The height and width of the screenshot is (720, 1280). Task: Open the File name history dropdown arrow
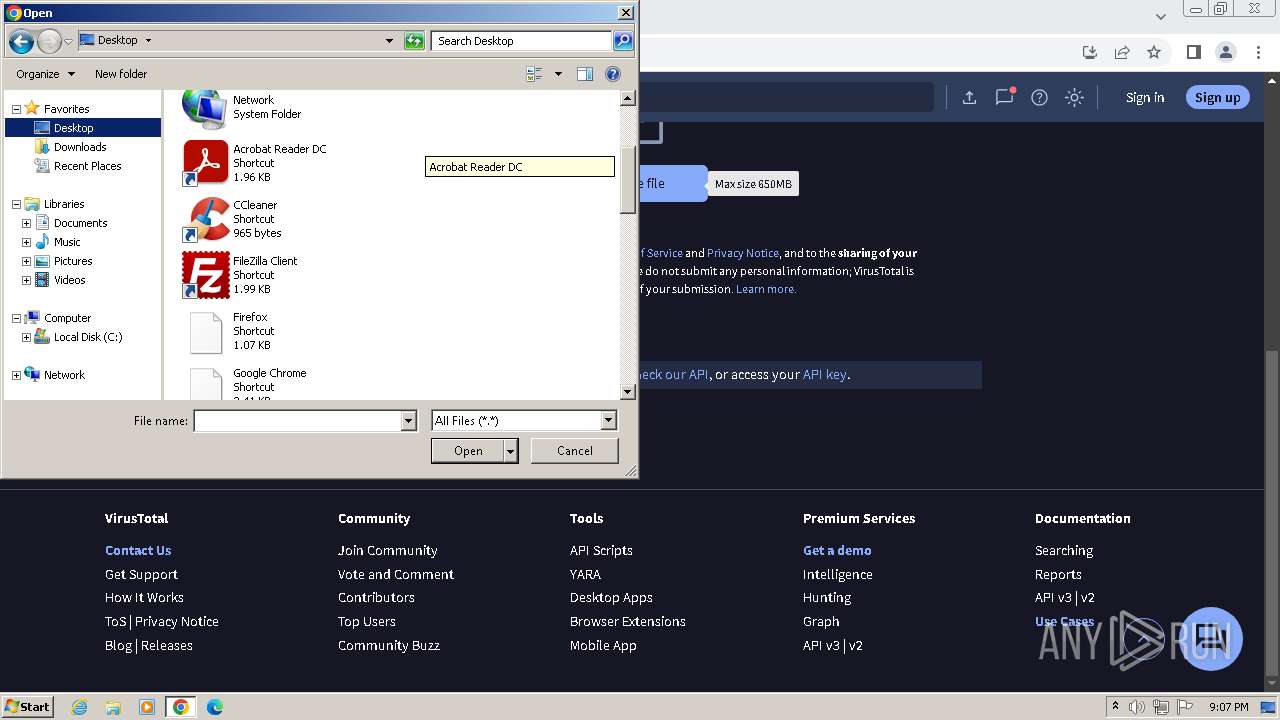(408, 421)
